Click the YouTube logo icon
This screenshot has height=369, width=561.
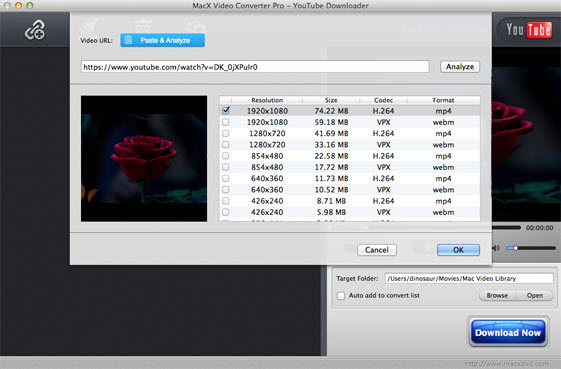coord(529,29)
